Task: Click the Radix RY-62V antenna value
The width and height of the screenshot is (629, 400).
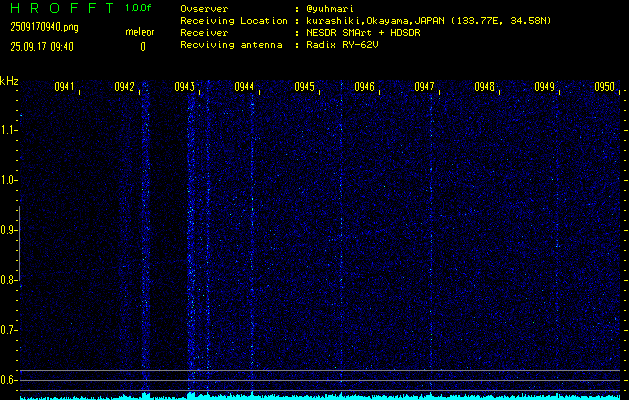Action: coord(342,45)
